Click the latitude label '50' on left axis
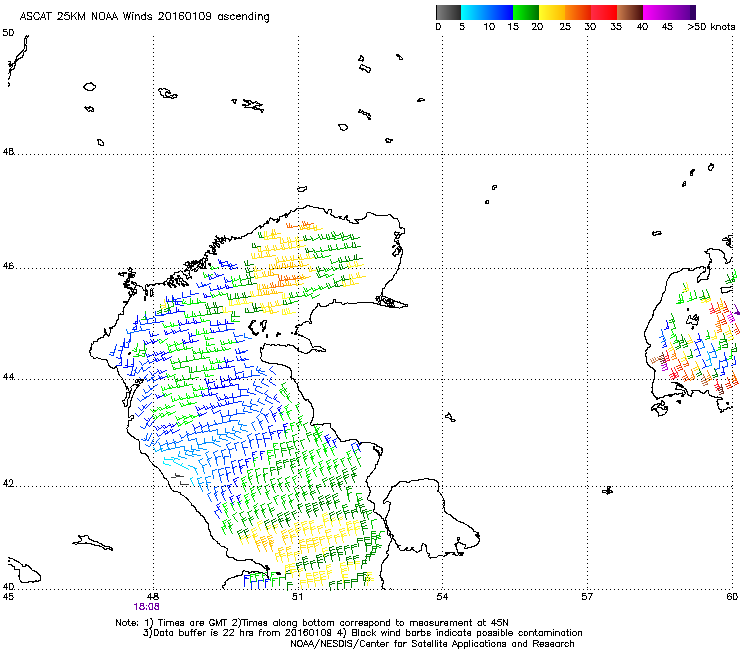 8,33
